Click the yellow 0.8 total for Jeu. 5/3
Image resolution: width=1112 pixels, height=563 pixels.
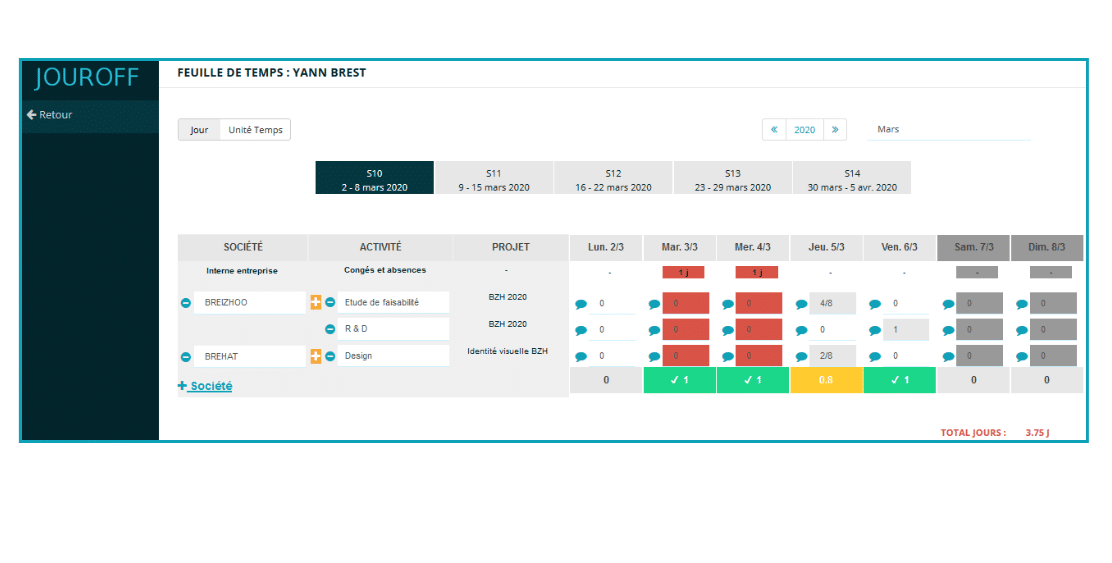point(826,380)
